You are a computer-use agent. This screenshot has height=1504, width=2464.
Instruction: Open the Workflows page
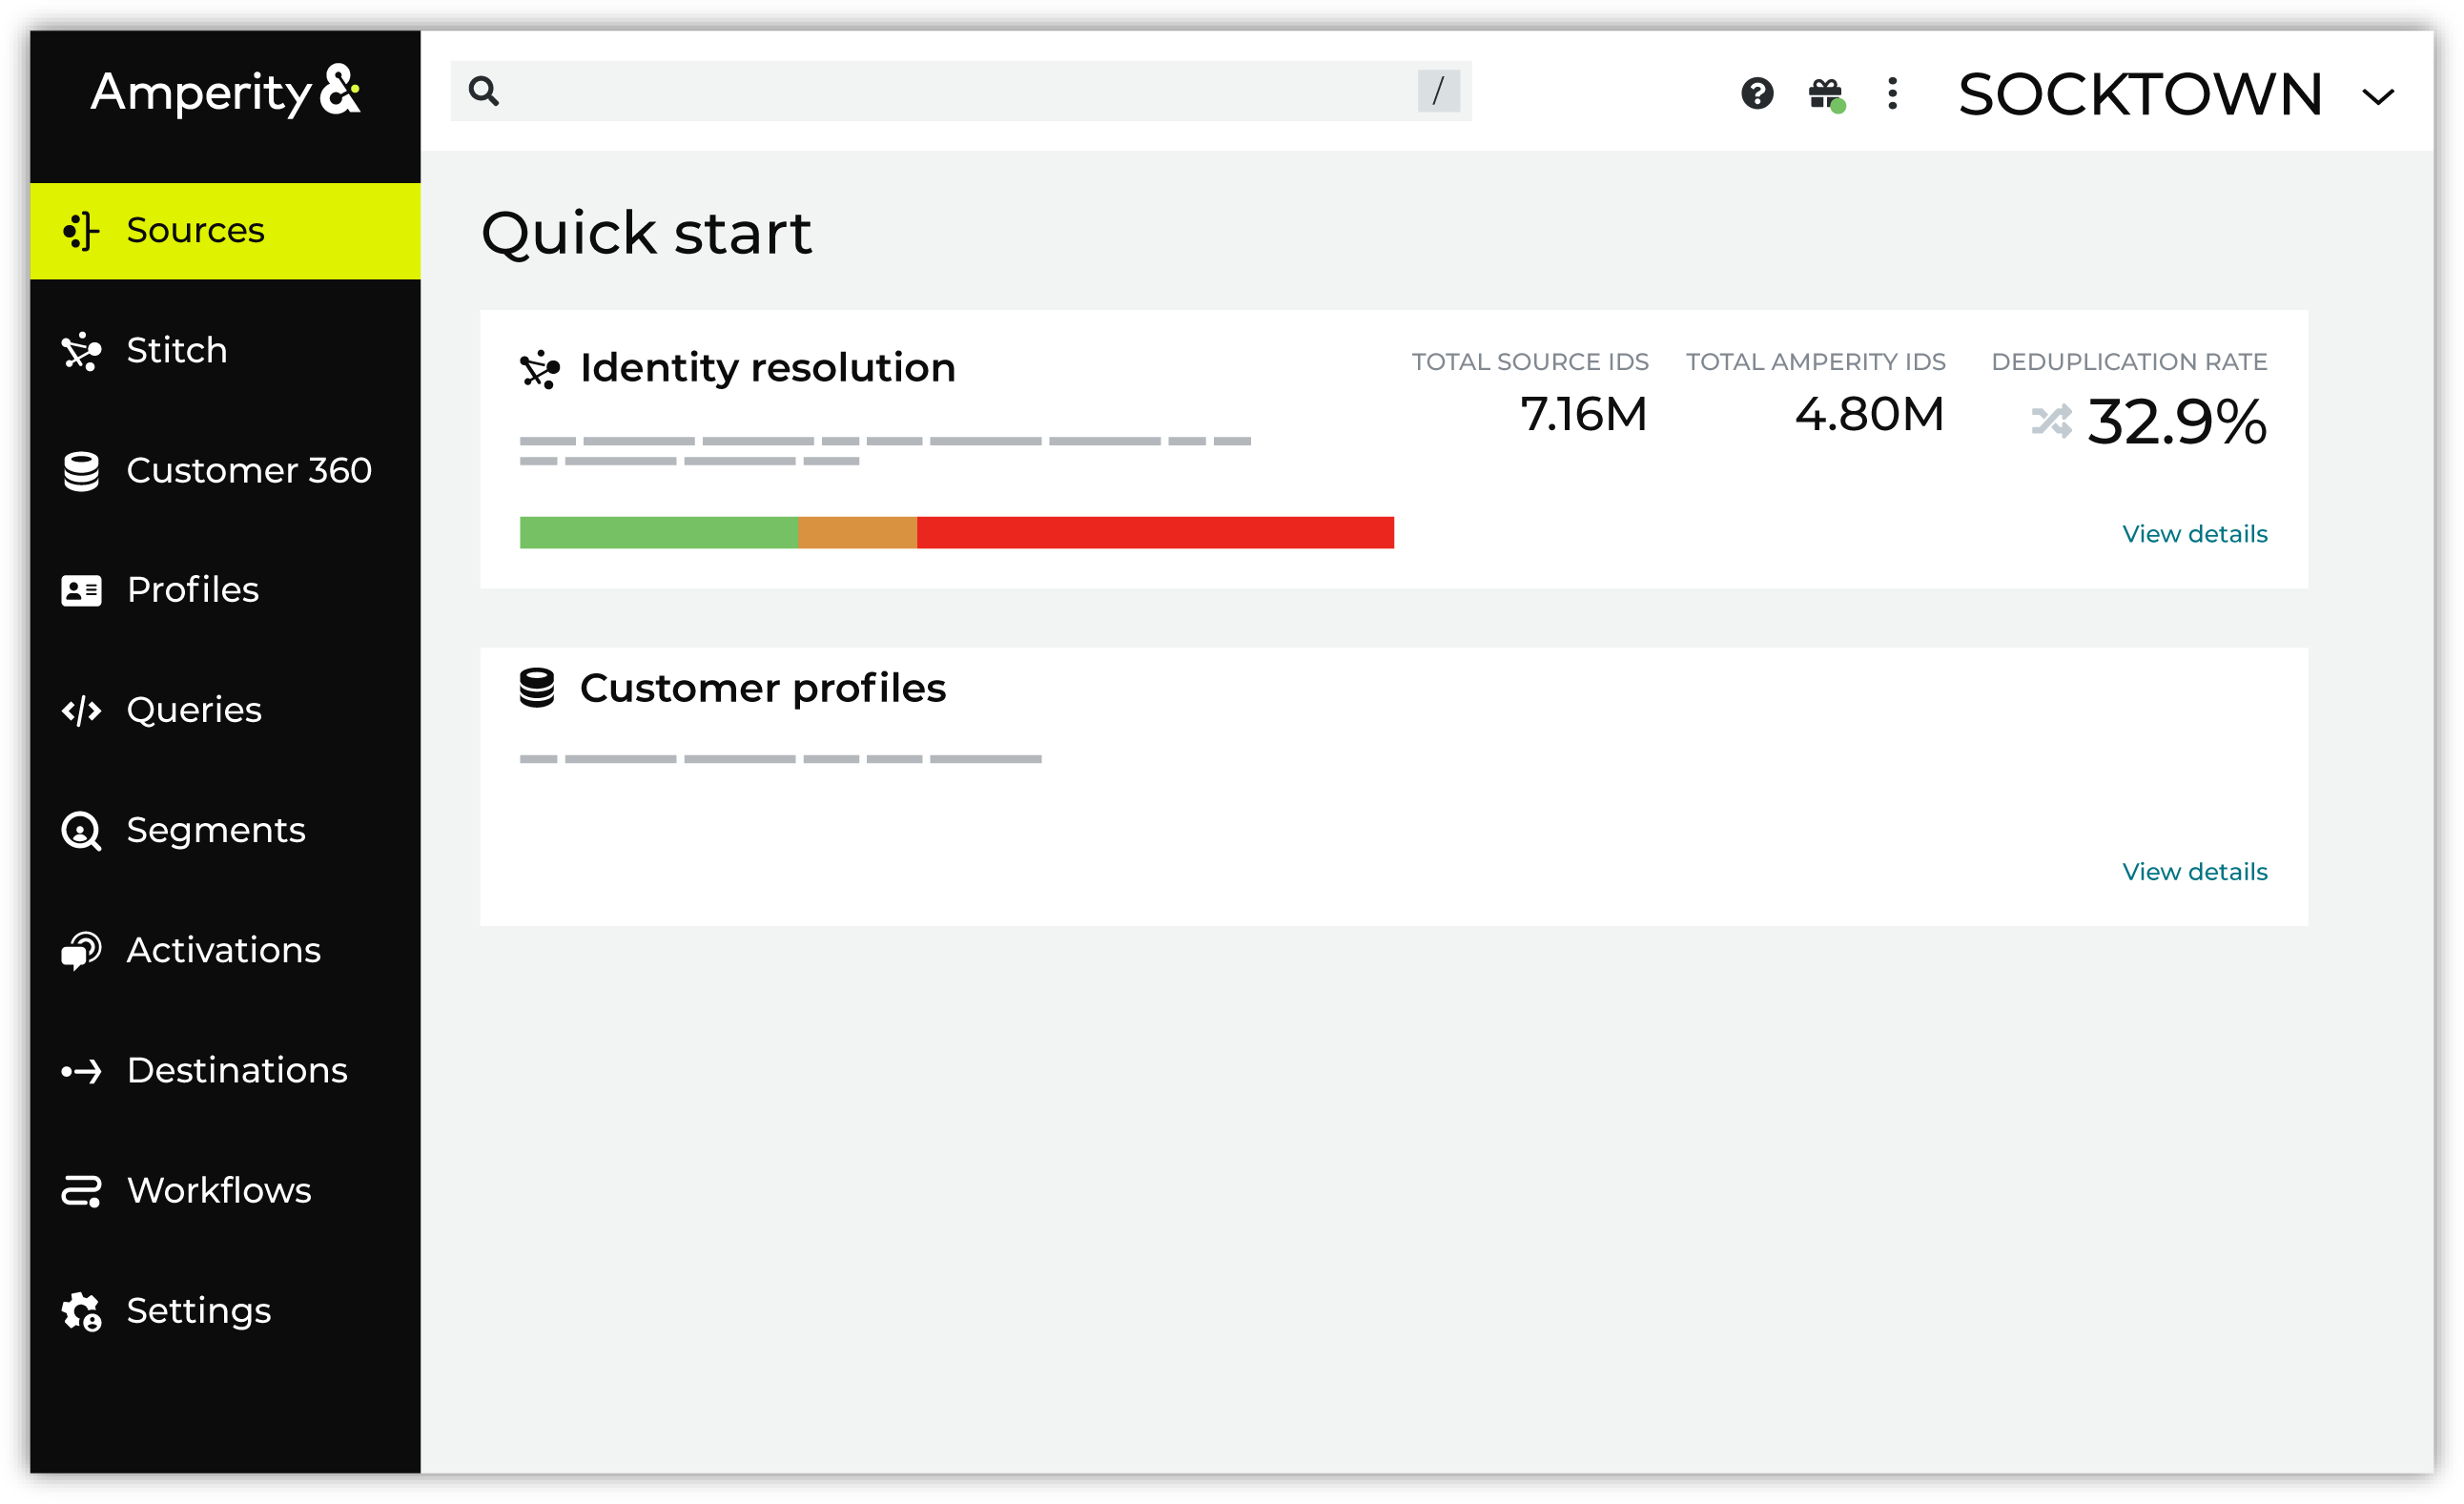click(x=219, y=1190)
